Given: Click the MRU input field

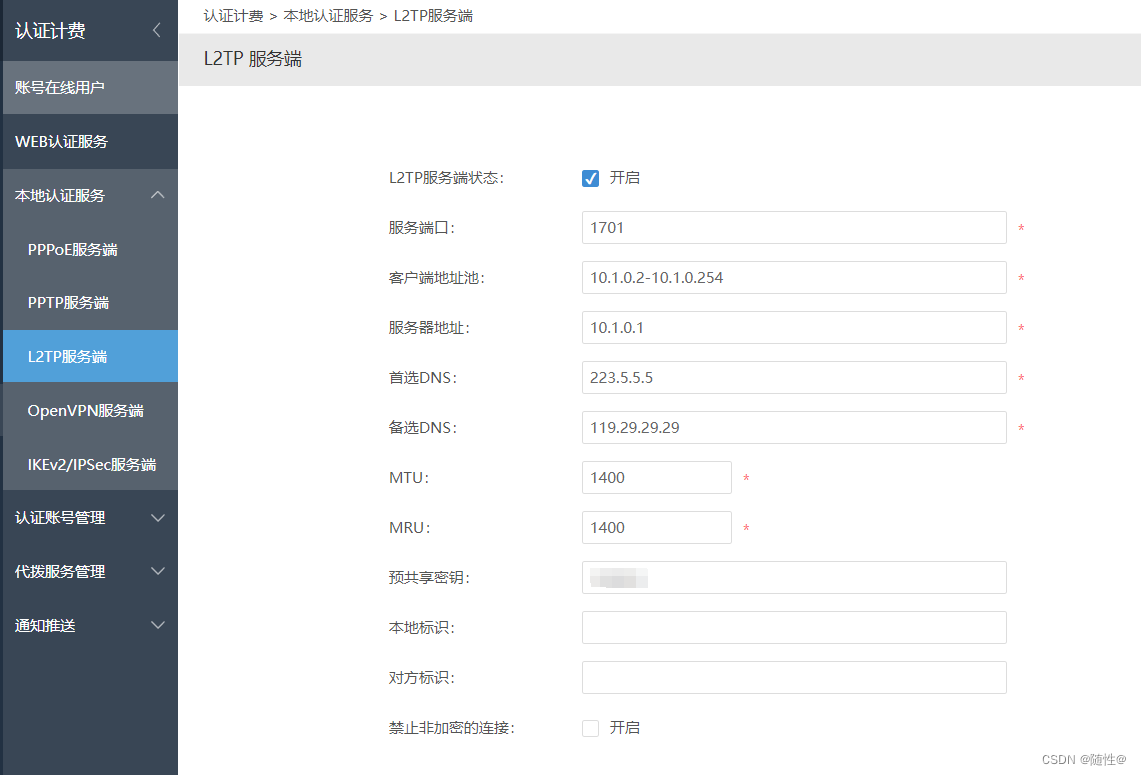Looking at the screenshot, I should (x=656, y=528).
